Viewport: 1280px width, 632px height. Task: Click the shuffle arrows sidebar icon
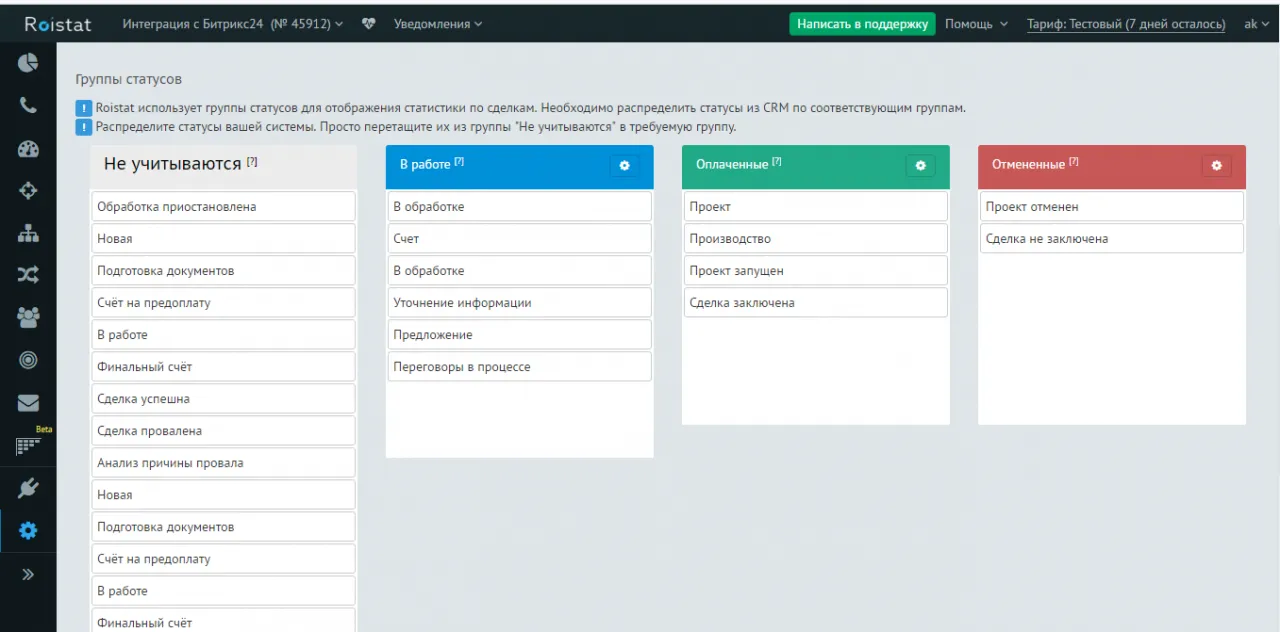[x=28, y=275]
